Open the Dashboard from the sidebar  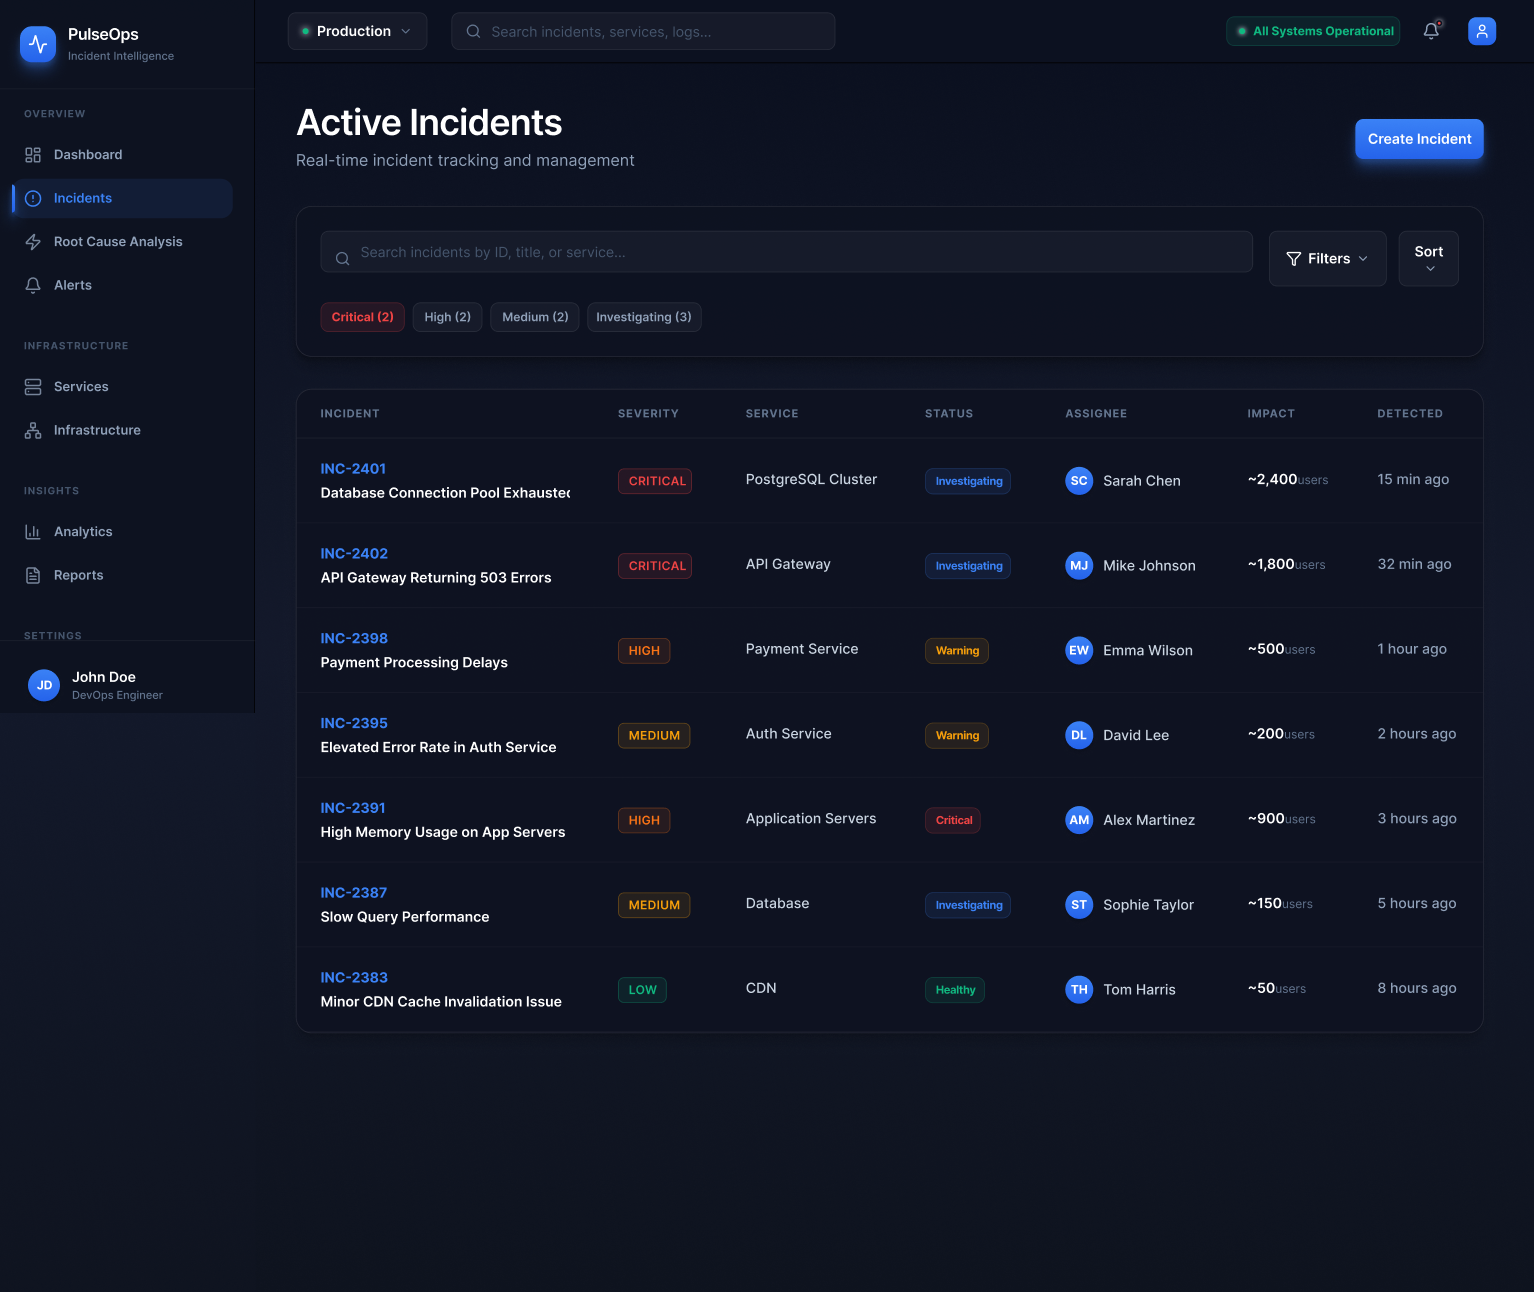click(87, 154)
